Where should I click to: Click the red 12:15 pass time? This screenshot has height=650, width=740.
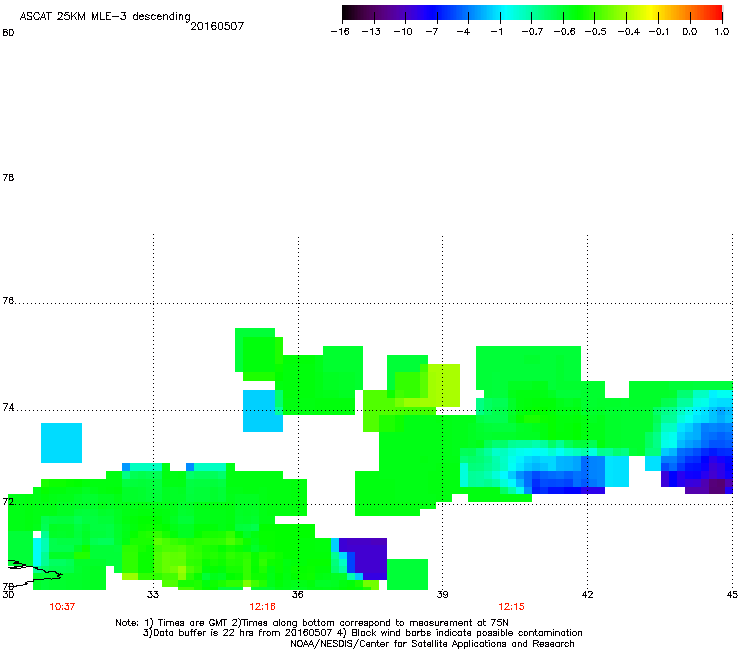point(512,607)
